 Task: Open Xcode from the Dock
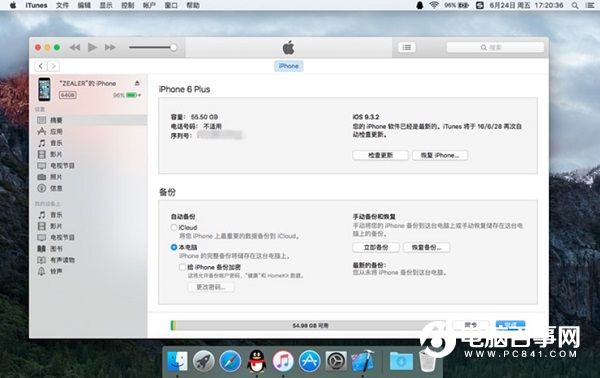[x=362, y=361]
